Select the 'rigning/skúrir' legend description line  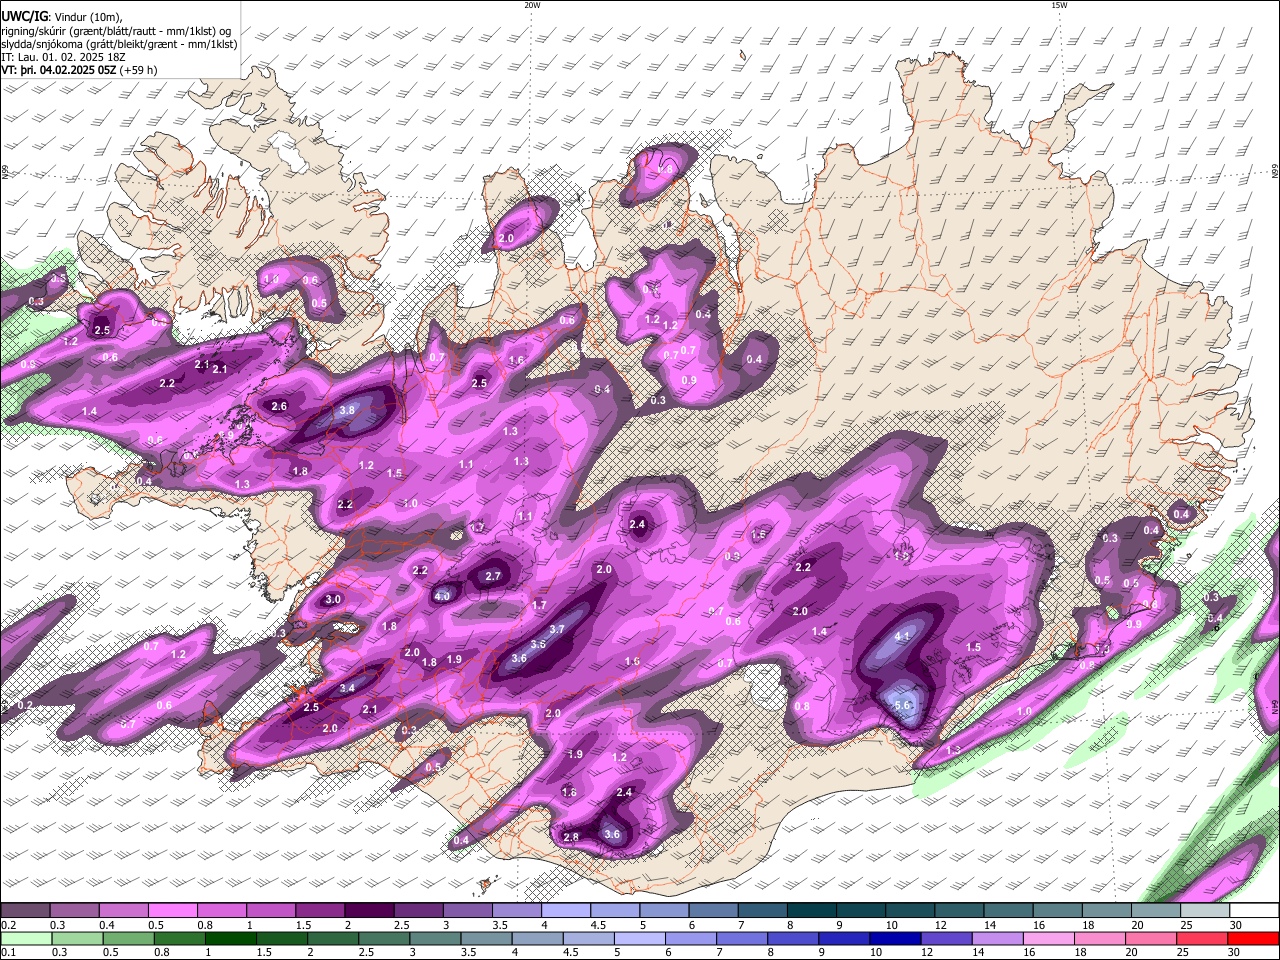click(116, 31)
